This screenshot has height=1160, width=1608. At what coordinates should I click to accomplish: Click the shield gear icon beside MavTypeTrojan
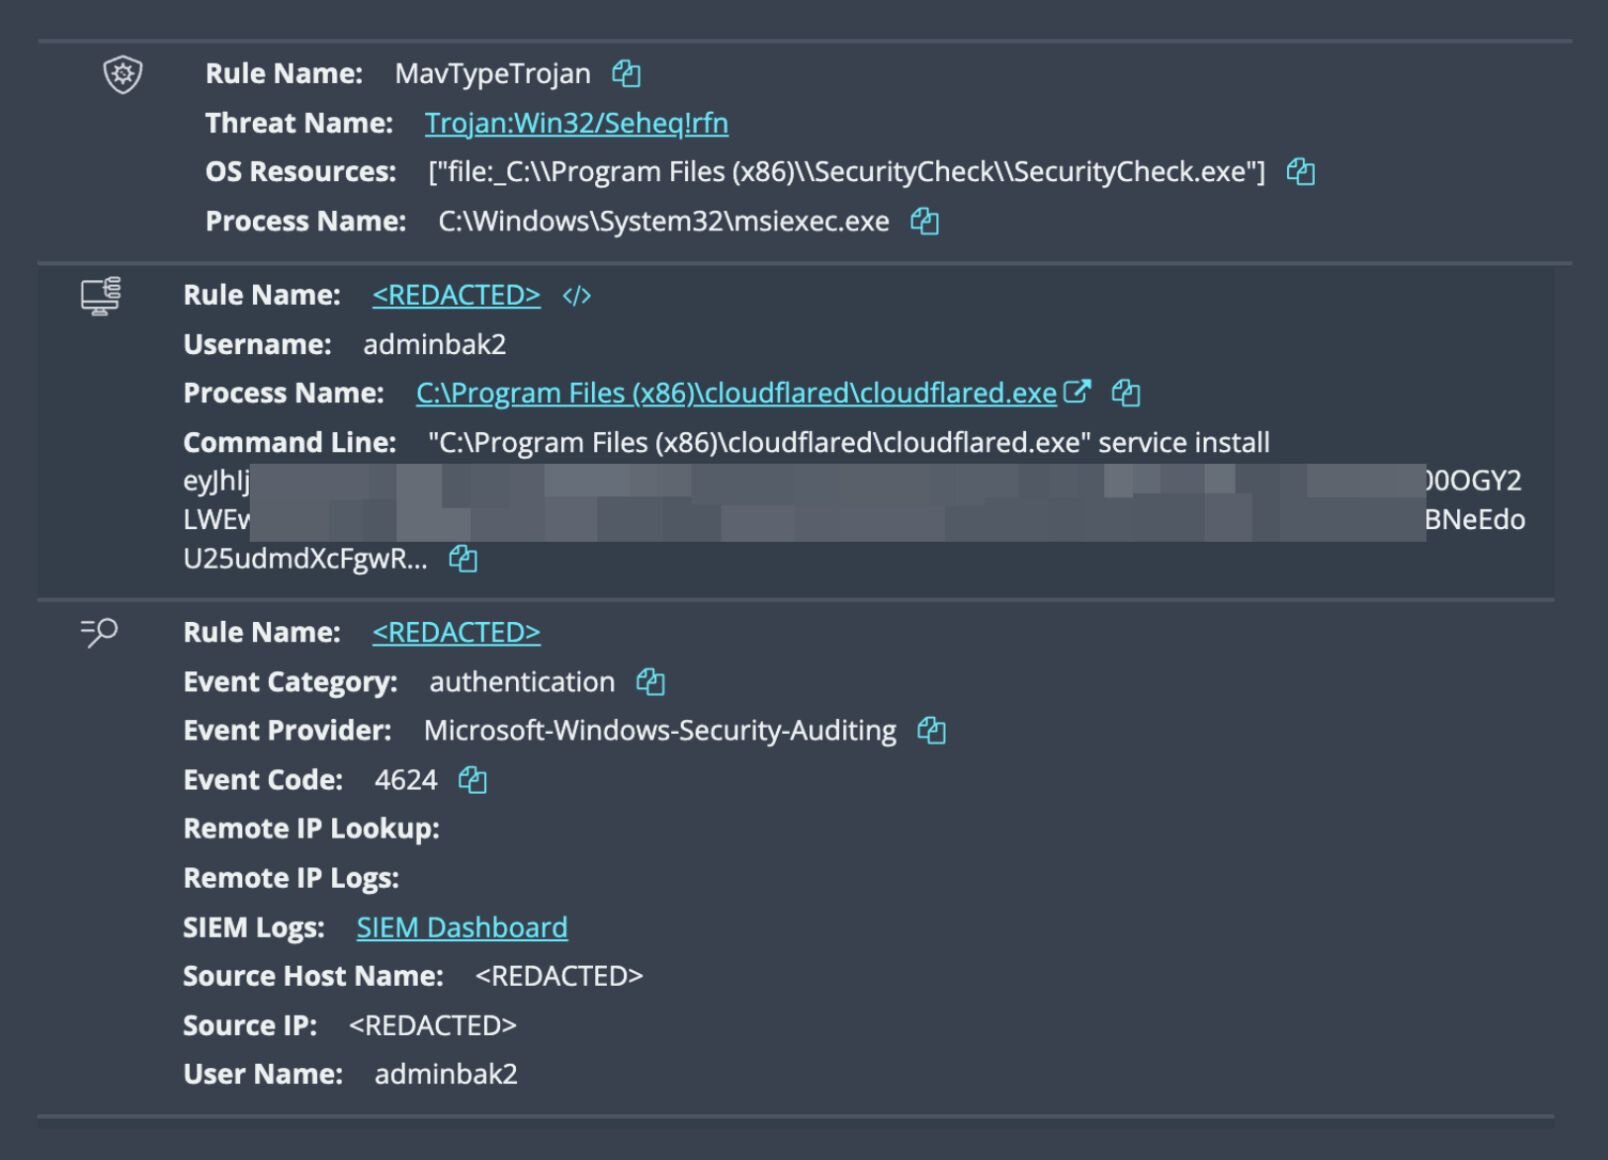(123, 74)
